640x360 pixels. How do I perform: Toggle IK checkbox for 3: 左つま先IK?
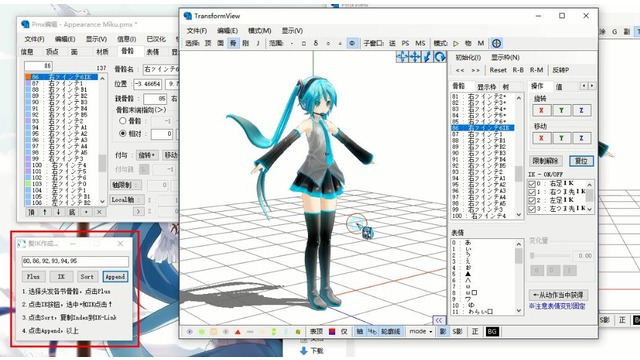(531, 209)
